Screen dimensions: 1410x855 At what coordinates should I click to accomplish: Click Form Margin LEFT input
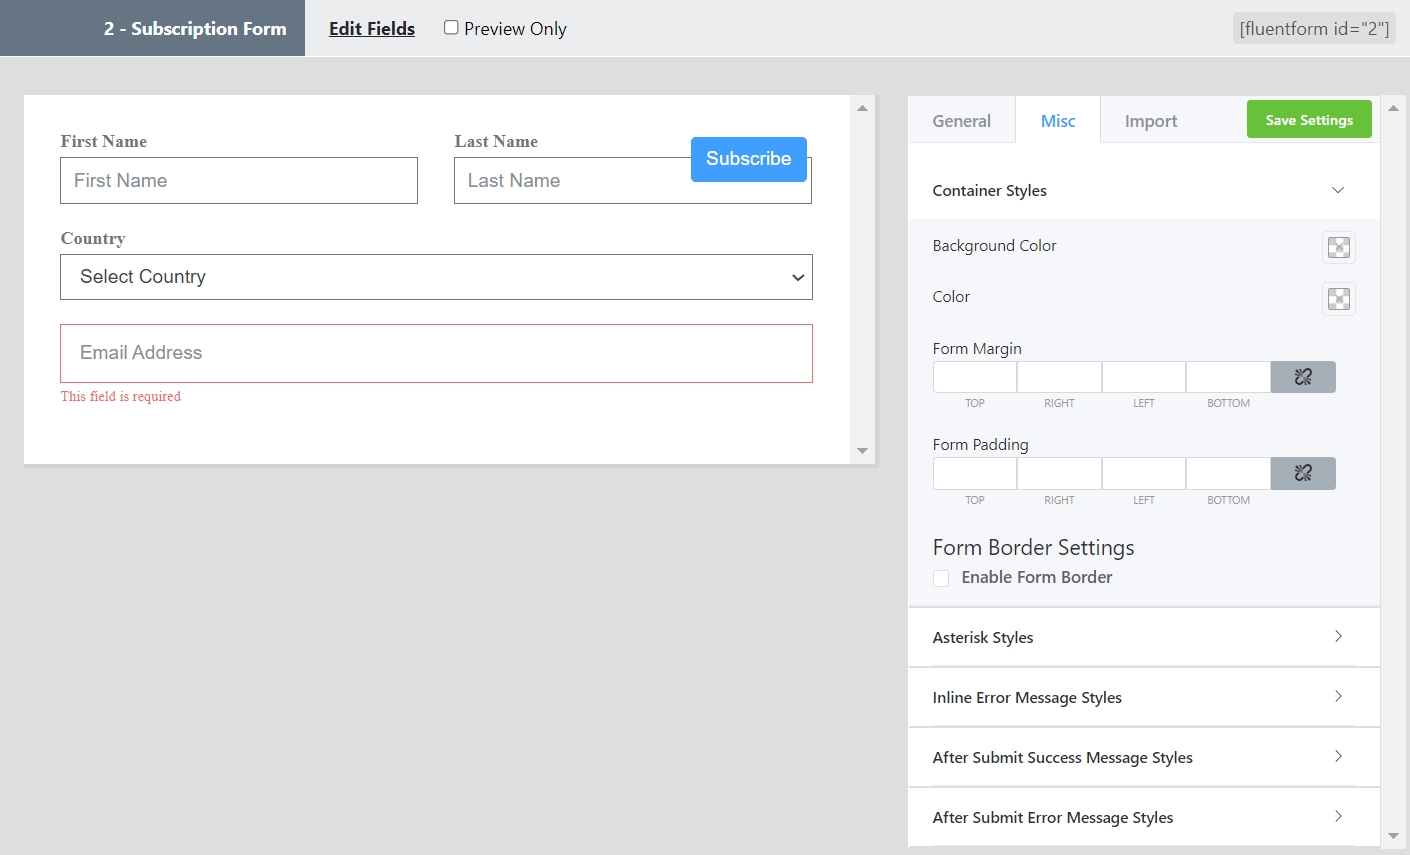(x=1144, y=377)
